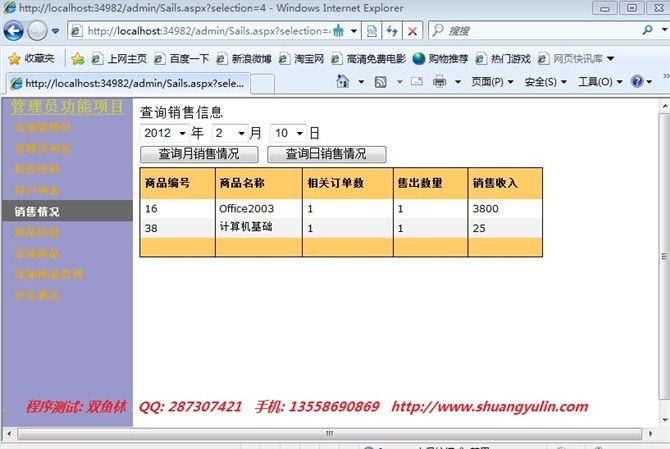Click the blue Help question mark icon
670x449 pixels.
tap(637, 81)
